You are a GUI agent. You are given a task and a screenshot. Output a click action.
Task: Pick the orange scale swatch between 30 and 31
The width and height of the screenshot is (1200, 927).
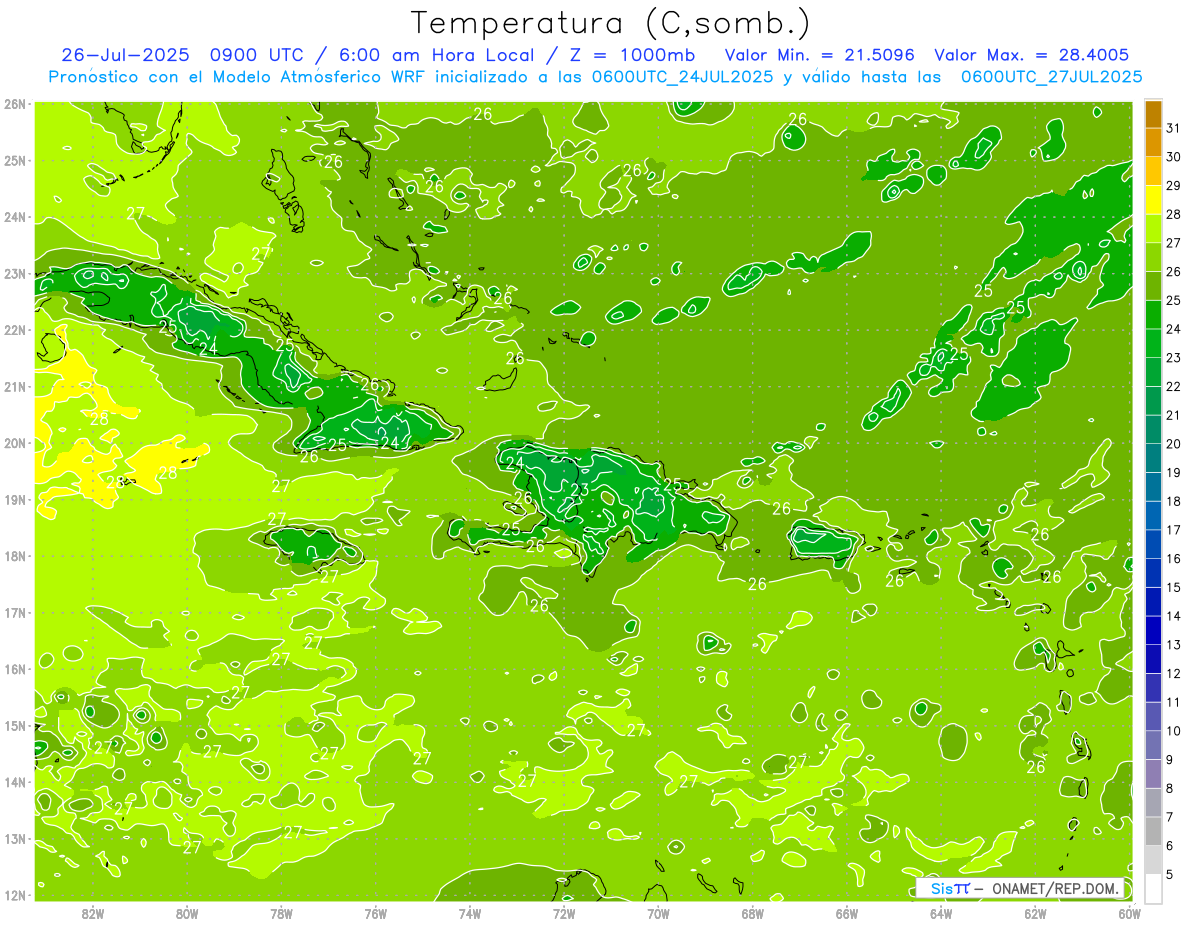1153,143
